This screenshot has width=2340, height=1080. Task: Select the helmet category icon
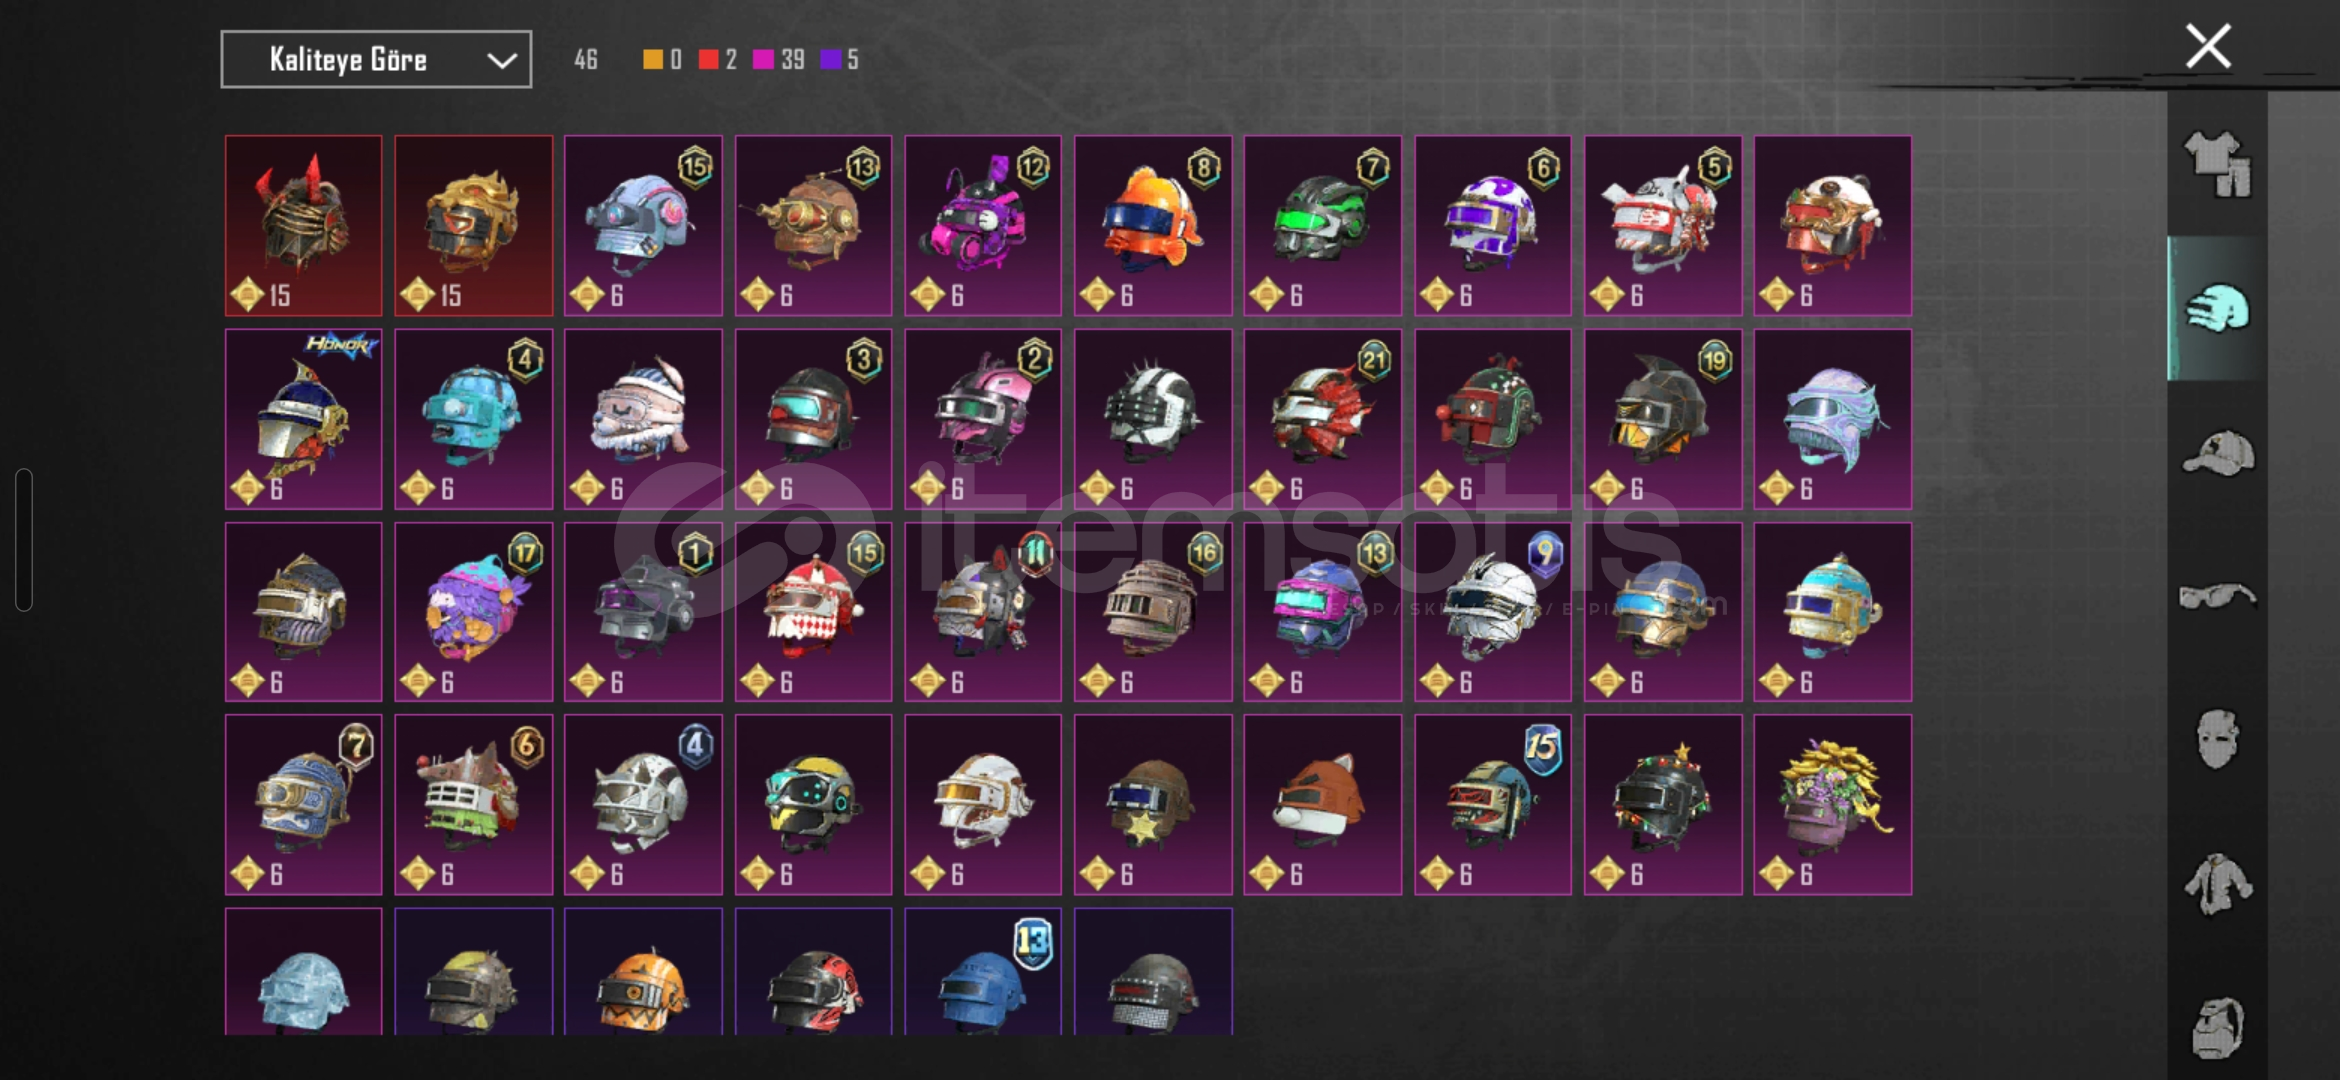(2217, 309)
